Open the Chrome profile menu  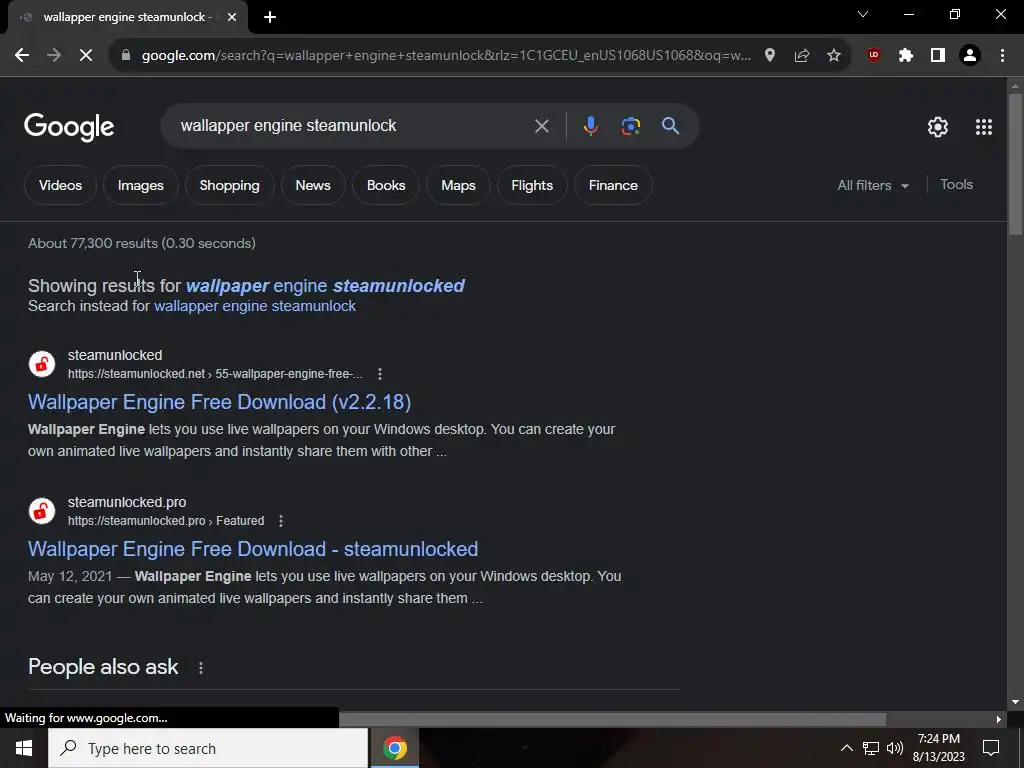[x=970, y=56]
